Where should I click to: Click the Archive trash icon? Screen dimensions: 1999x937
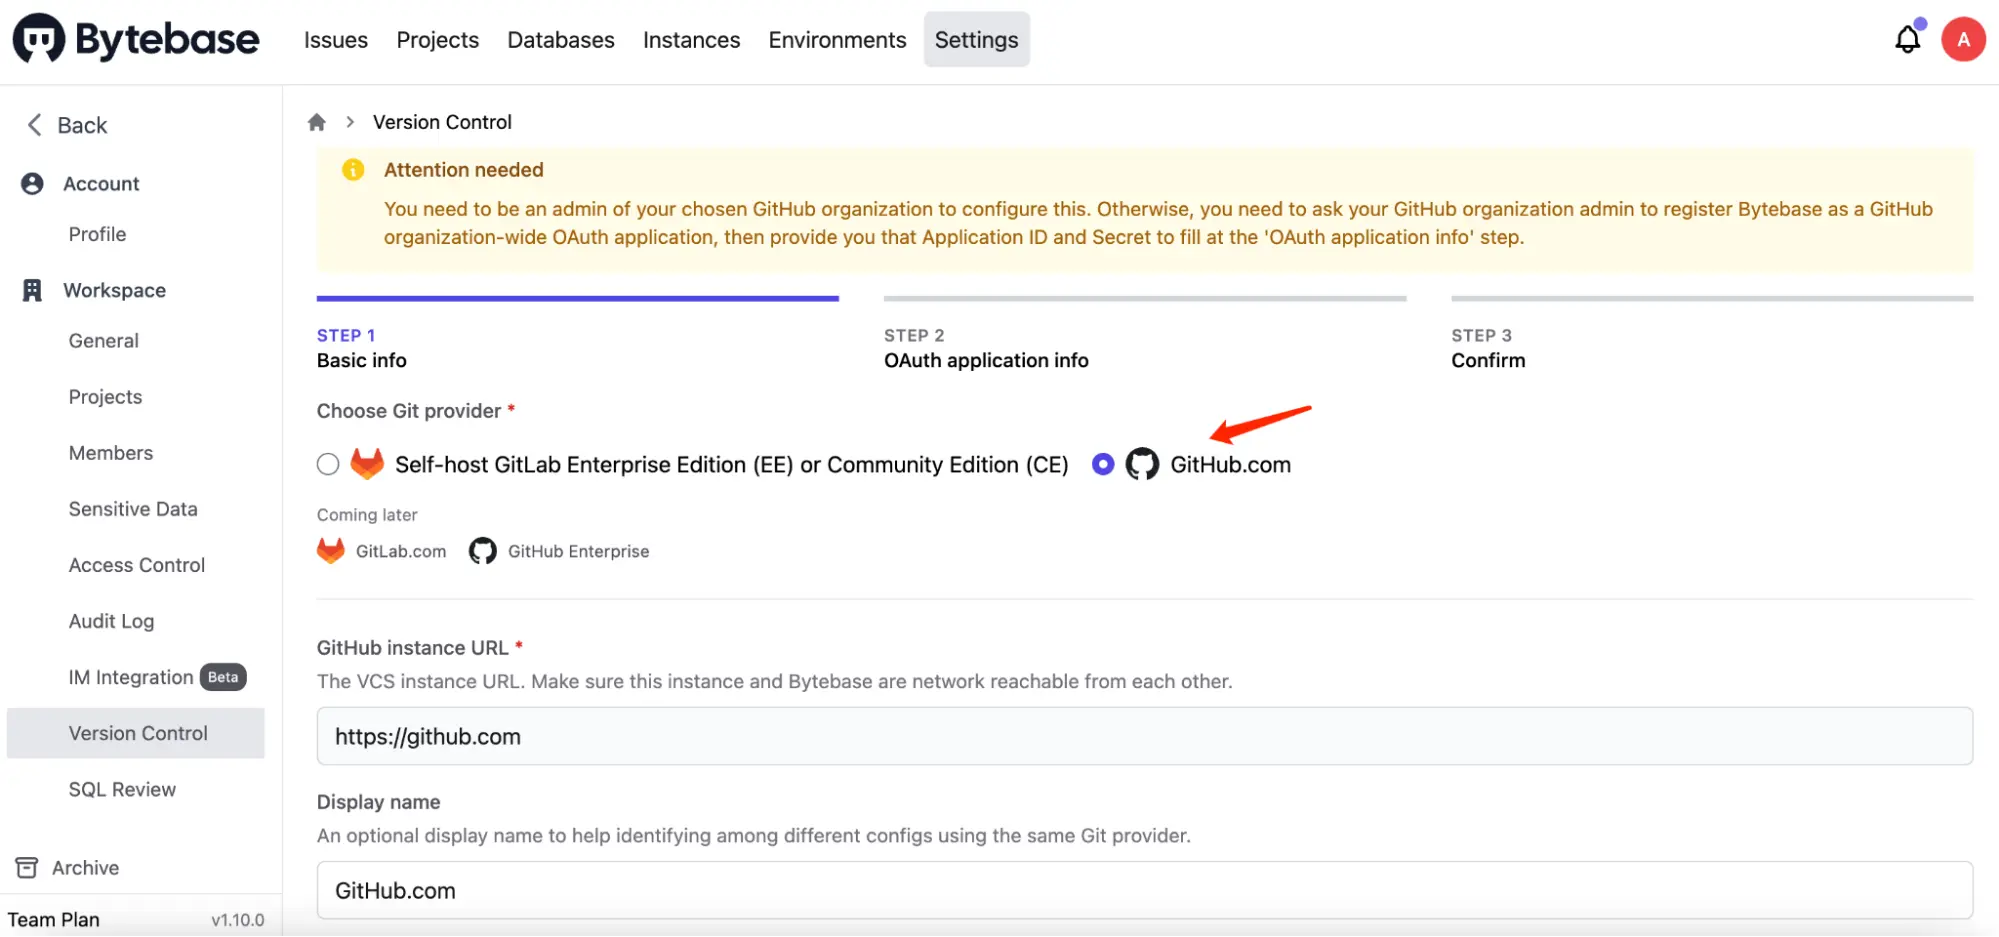(x=28, y=867)
